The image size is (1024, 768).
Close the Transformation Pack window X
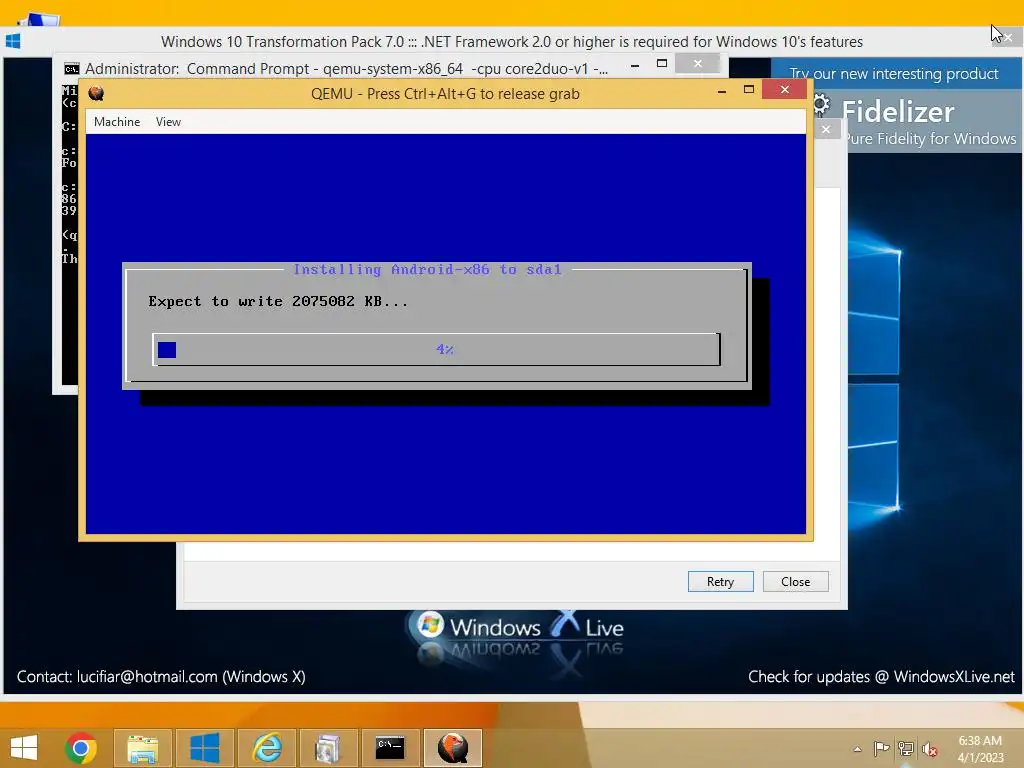pyautogui.click(x=1008, y=38)
